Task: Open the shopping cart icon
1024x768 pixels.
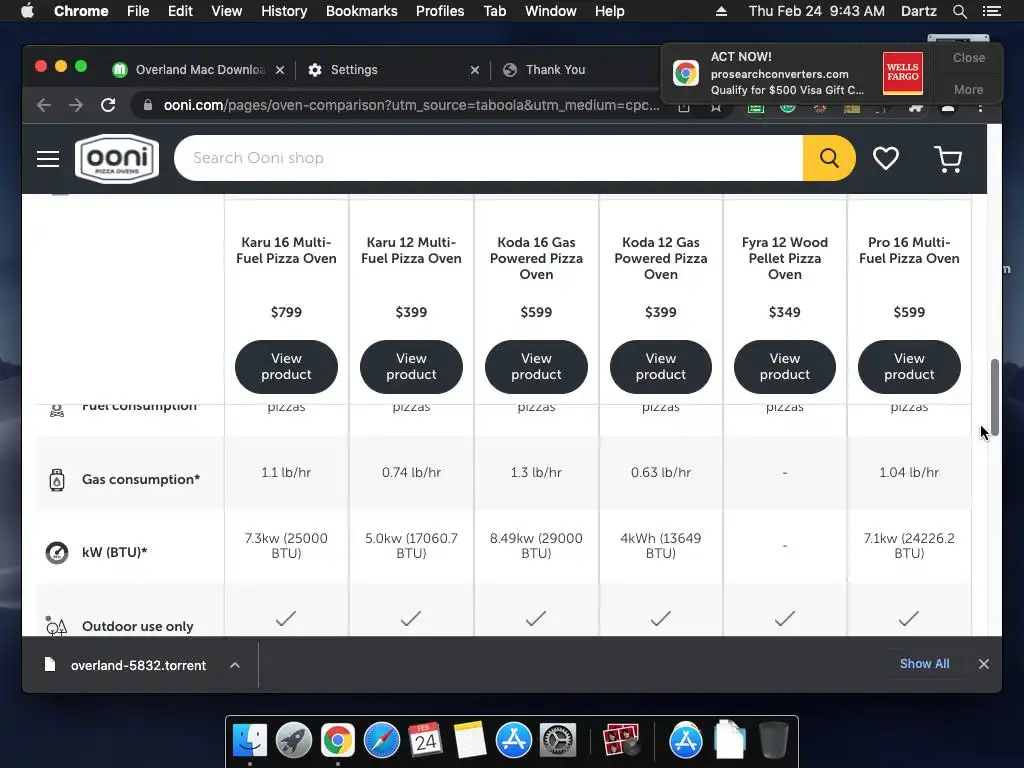Action: [x=948, y=159]
